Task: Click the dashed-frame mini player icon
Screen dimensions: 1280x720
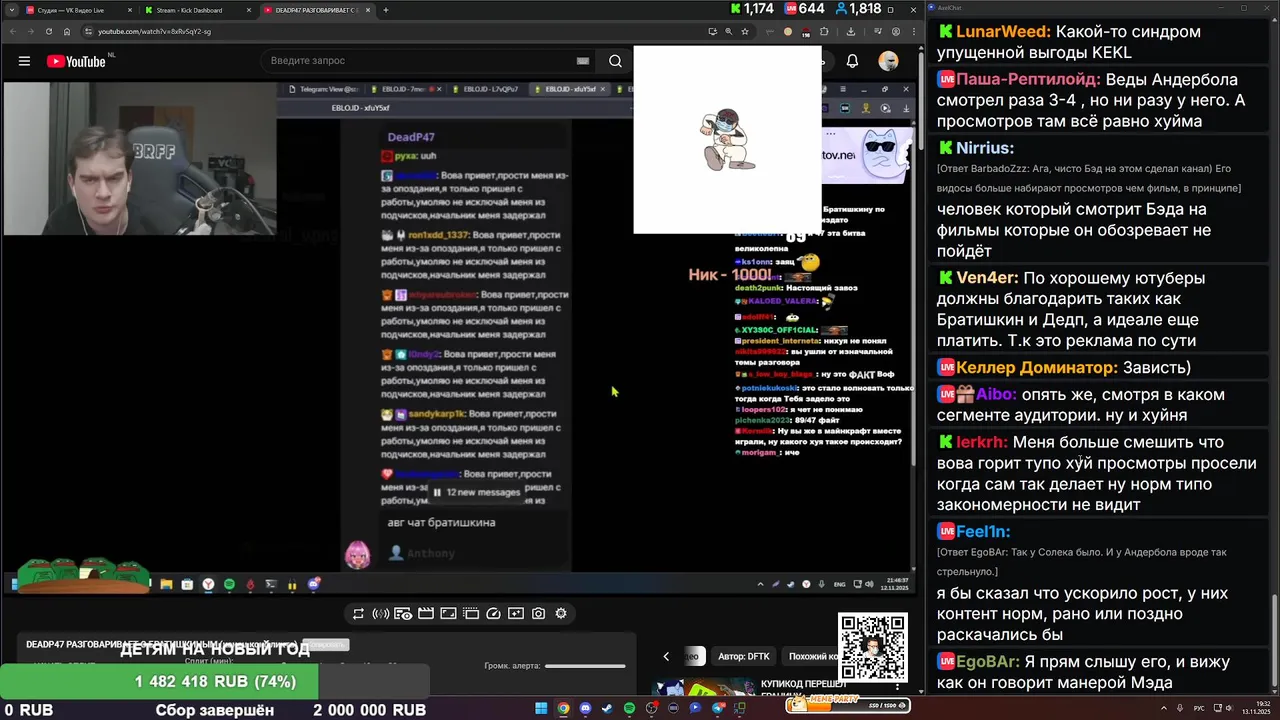Action: [471, 614]
